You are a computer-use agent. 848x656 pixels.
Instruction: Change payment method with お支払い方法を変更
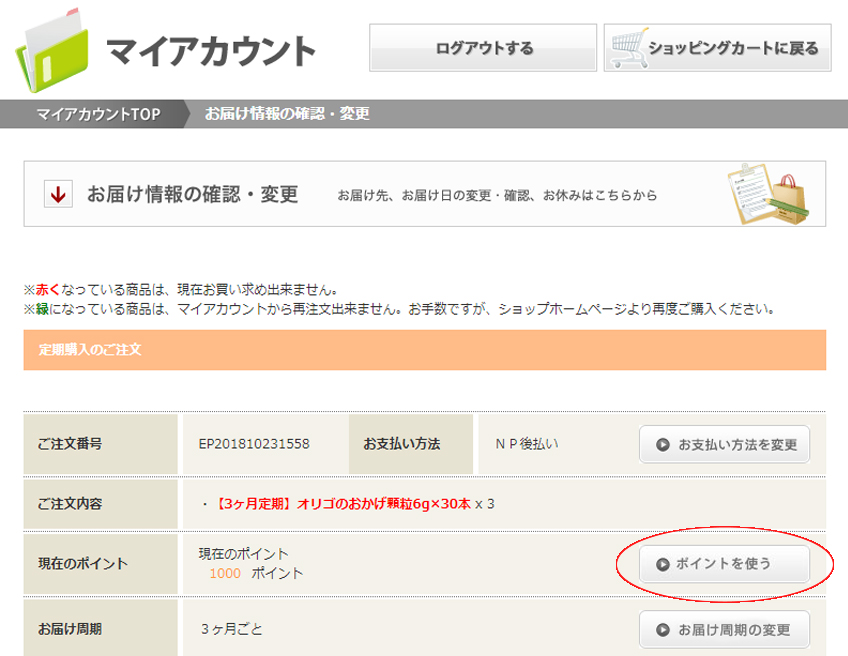(724, 445)
